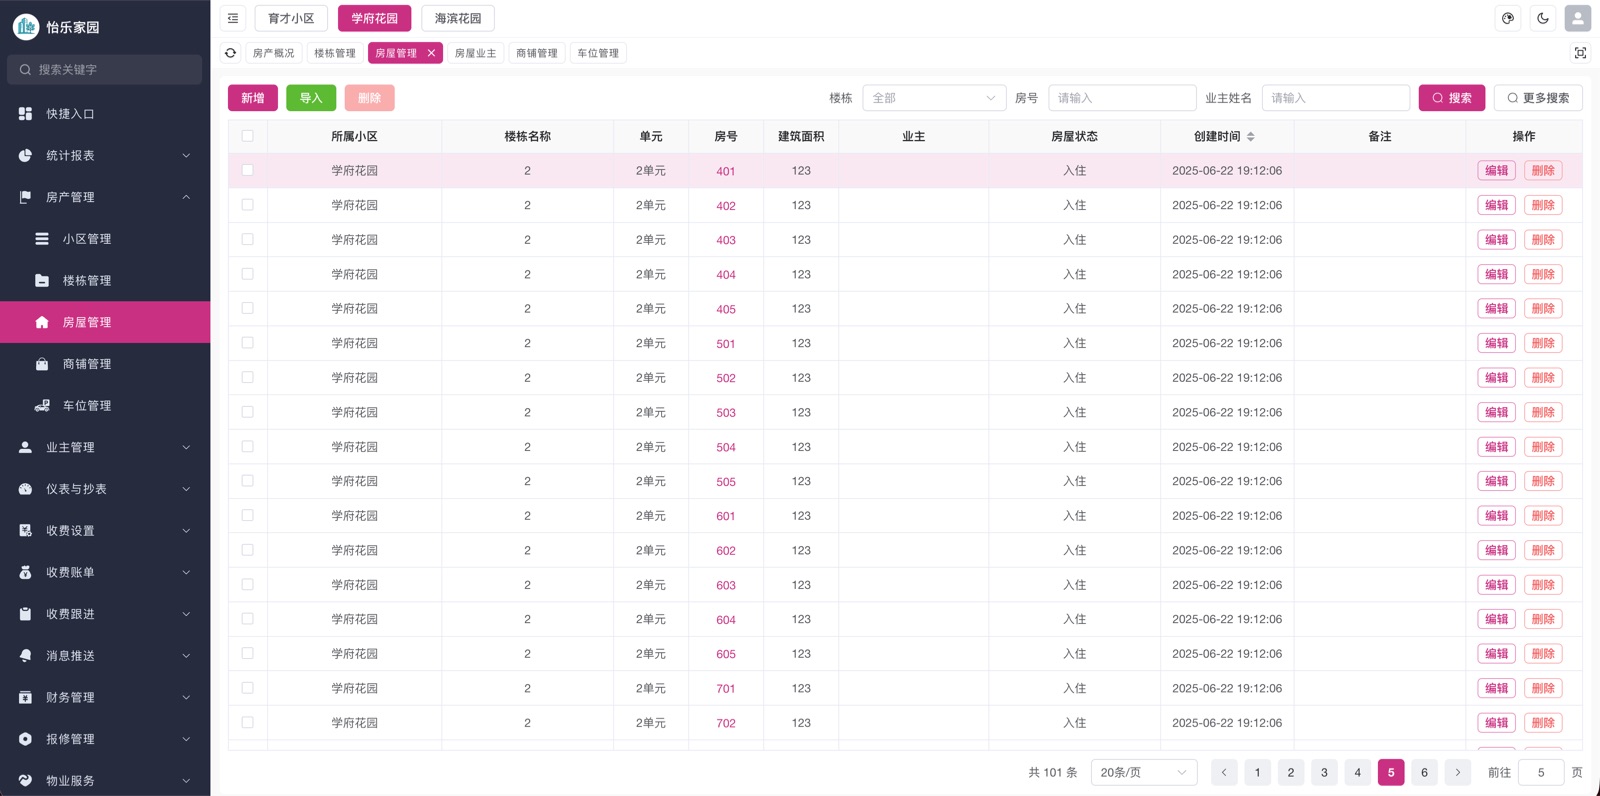
Task: Check the row for room 405
Action: point(247,308)
